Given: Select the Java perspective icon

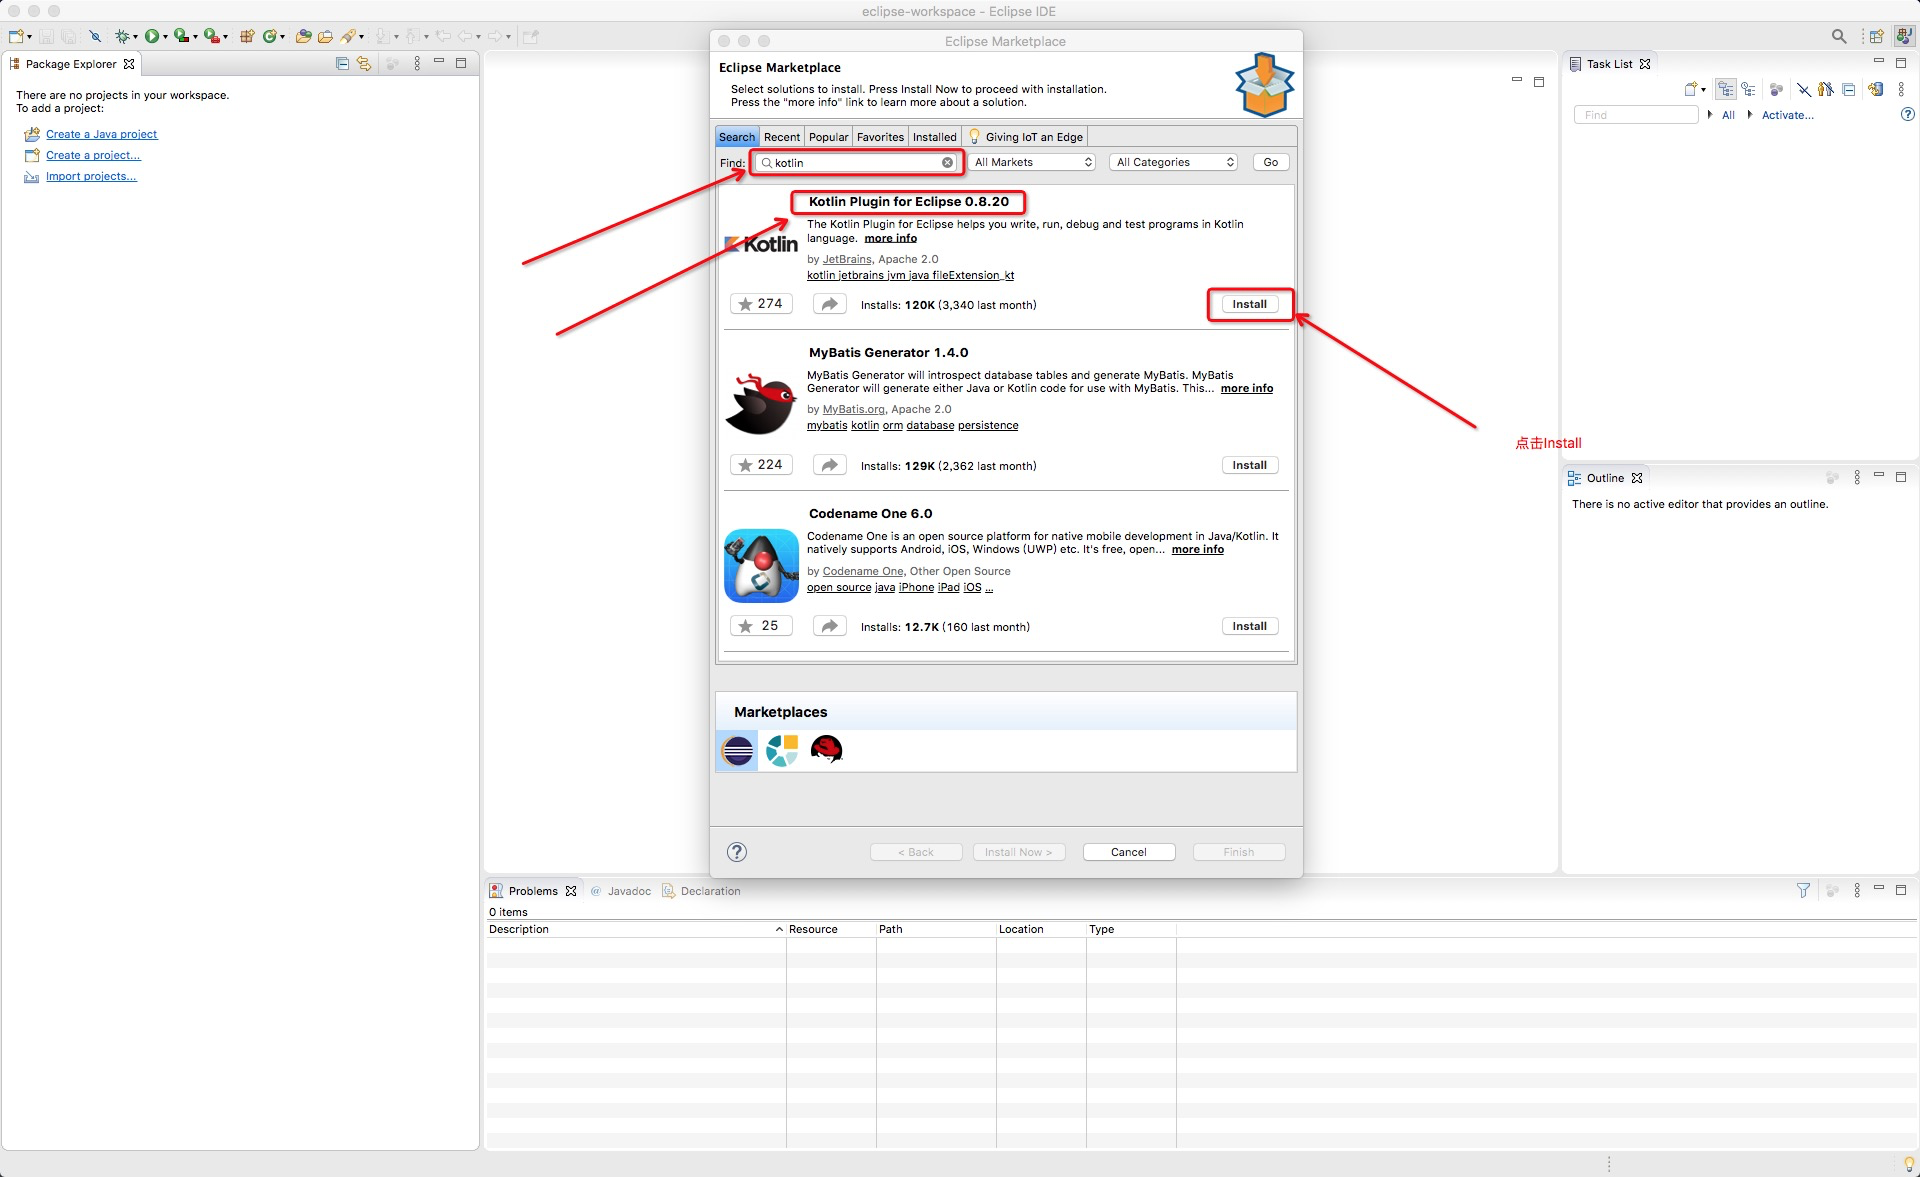Looking at the screenshot, I should tap(1904, 36).
